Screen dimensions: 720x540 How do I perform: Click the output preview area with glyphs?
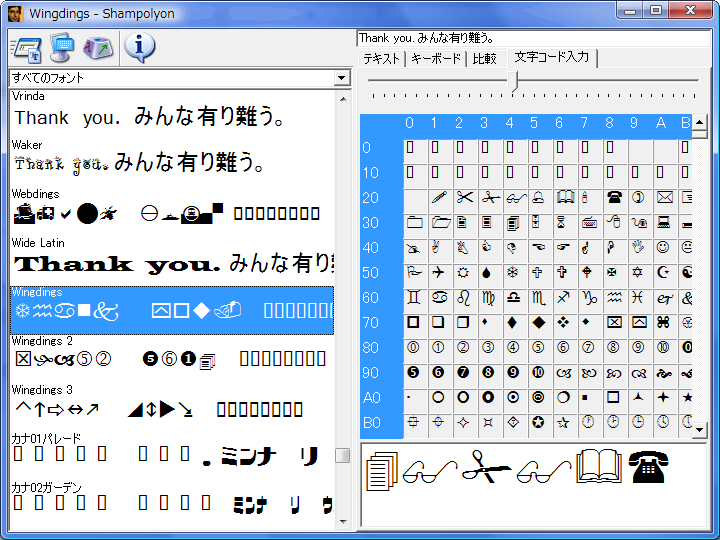point(534,485)
